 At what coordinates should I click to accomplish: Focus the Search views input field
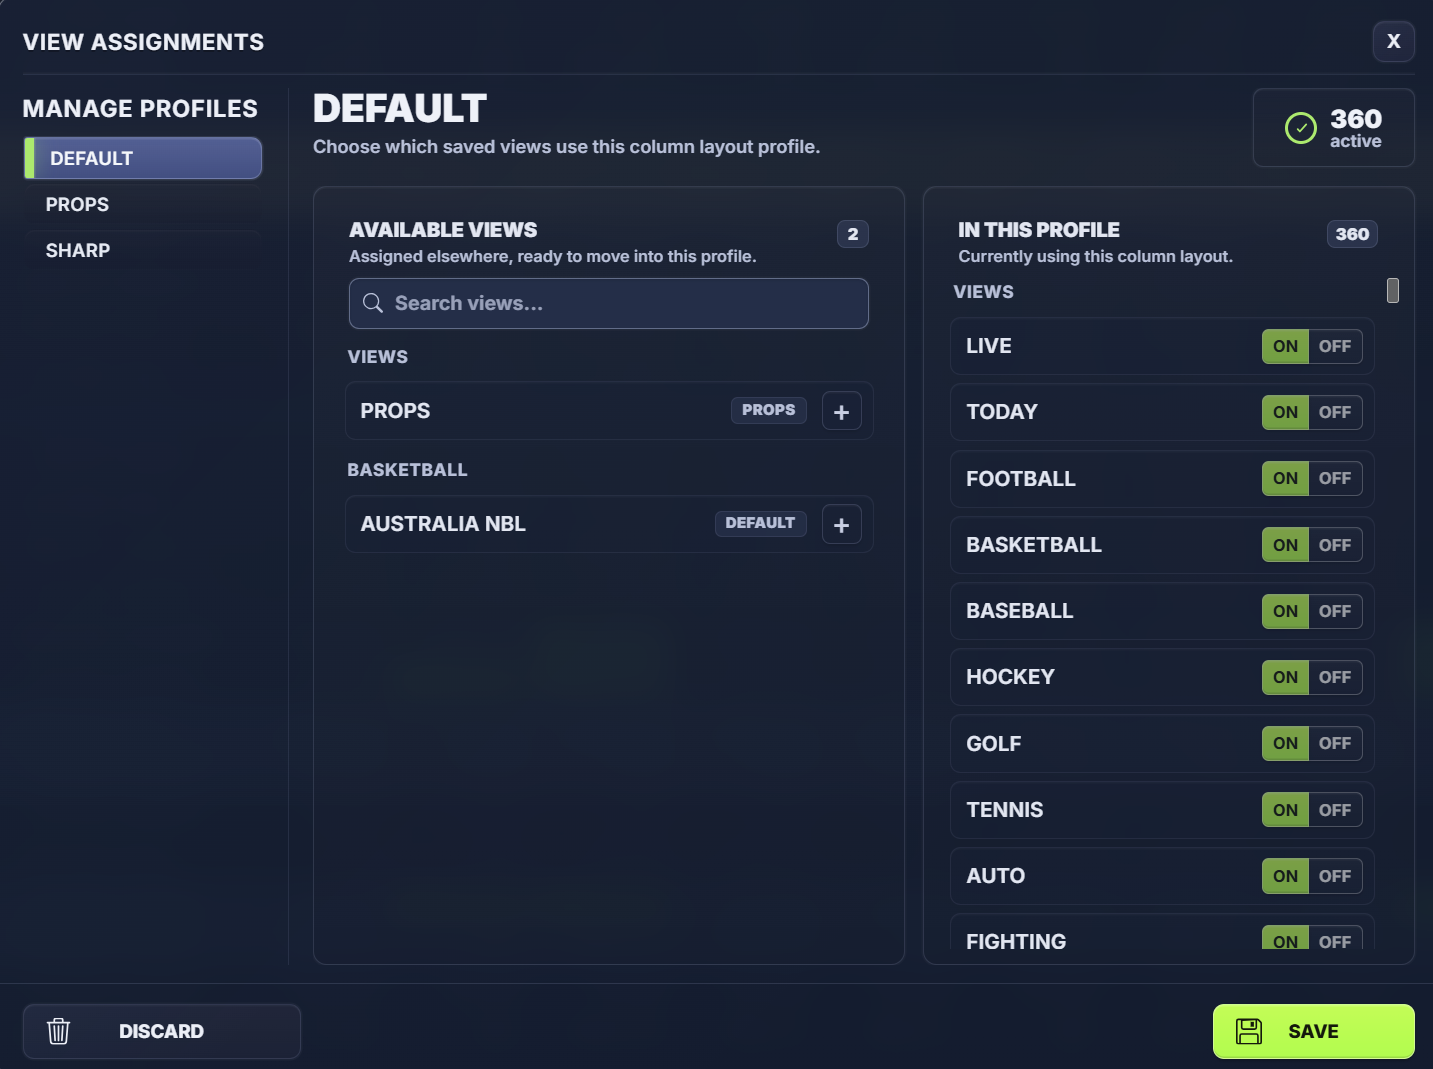click(608, 303)
